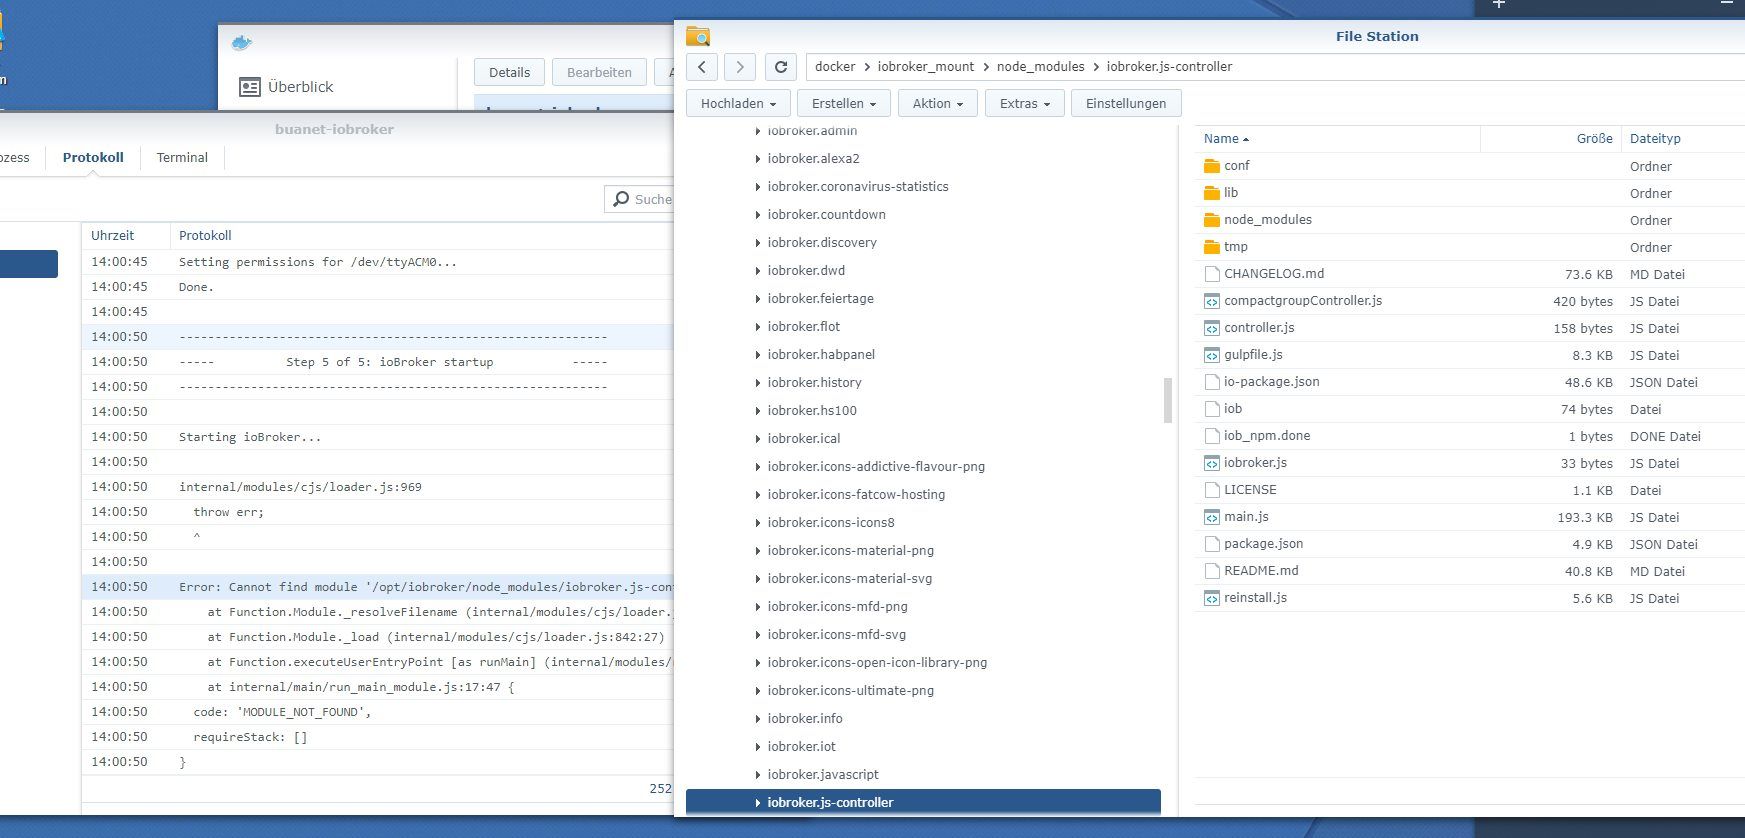1745x838 pixels.
Task: Expand the iobroker.alexa2 tree node
Action: (758, 159)
